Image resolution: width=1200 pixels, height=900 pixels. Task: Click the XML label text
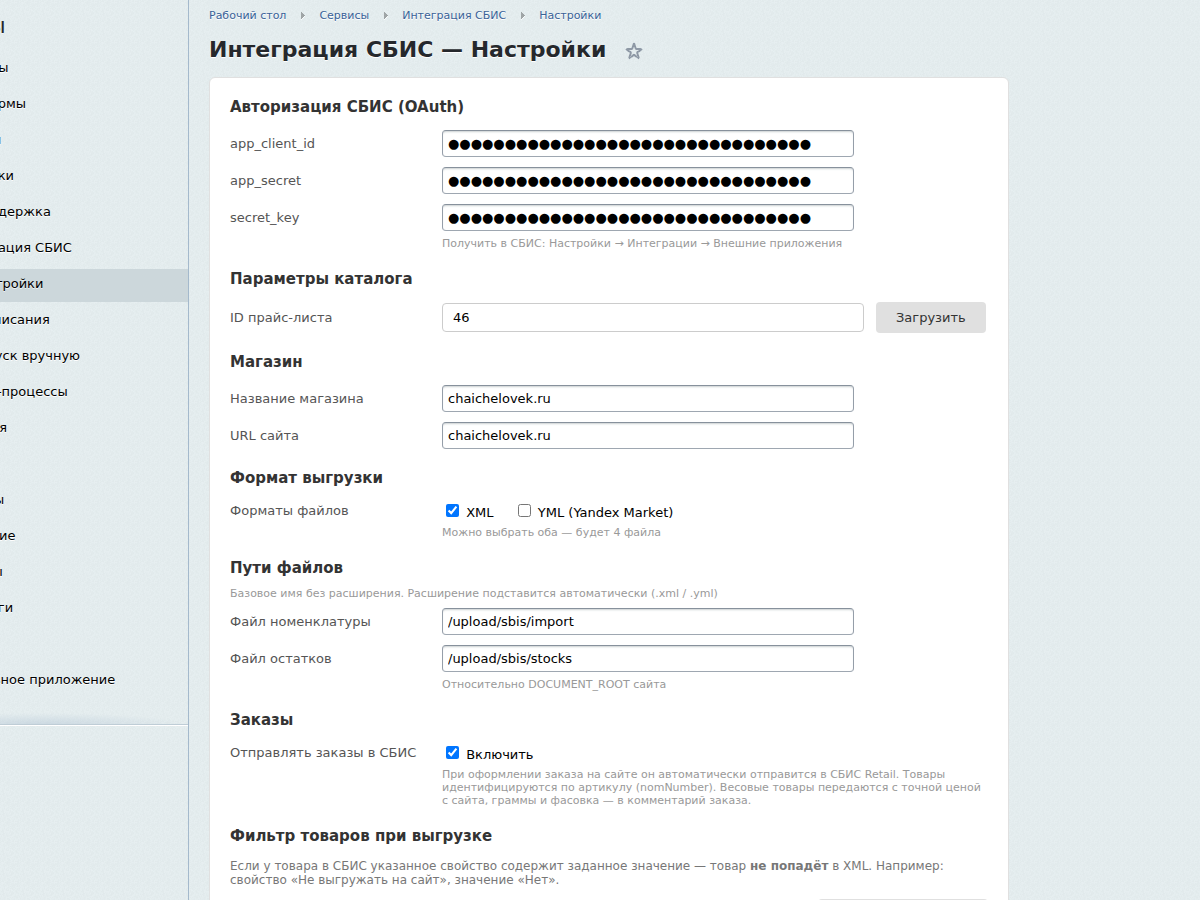480,512
